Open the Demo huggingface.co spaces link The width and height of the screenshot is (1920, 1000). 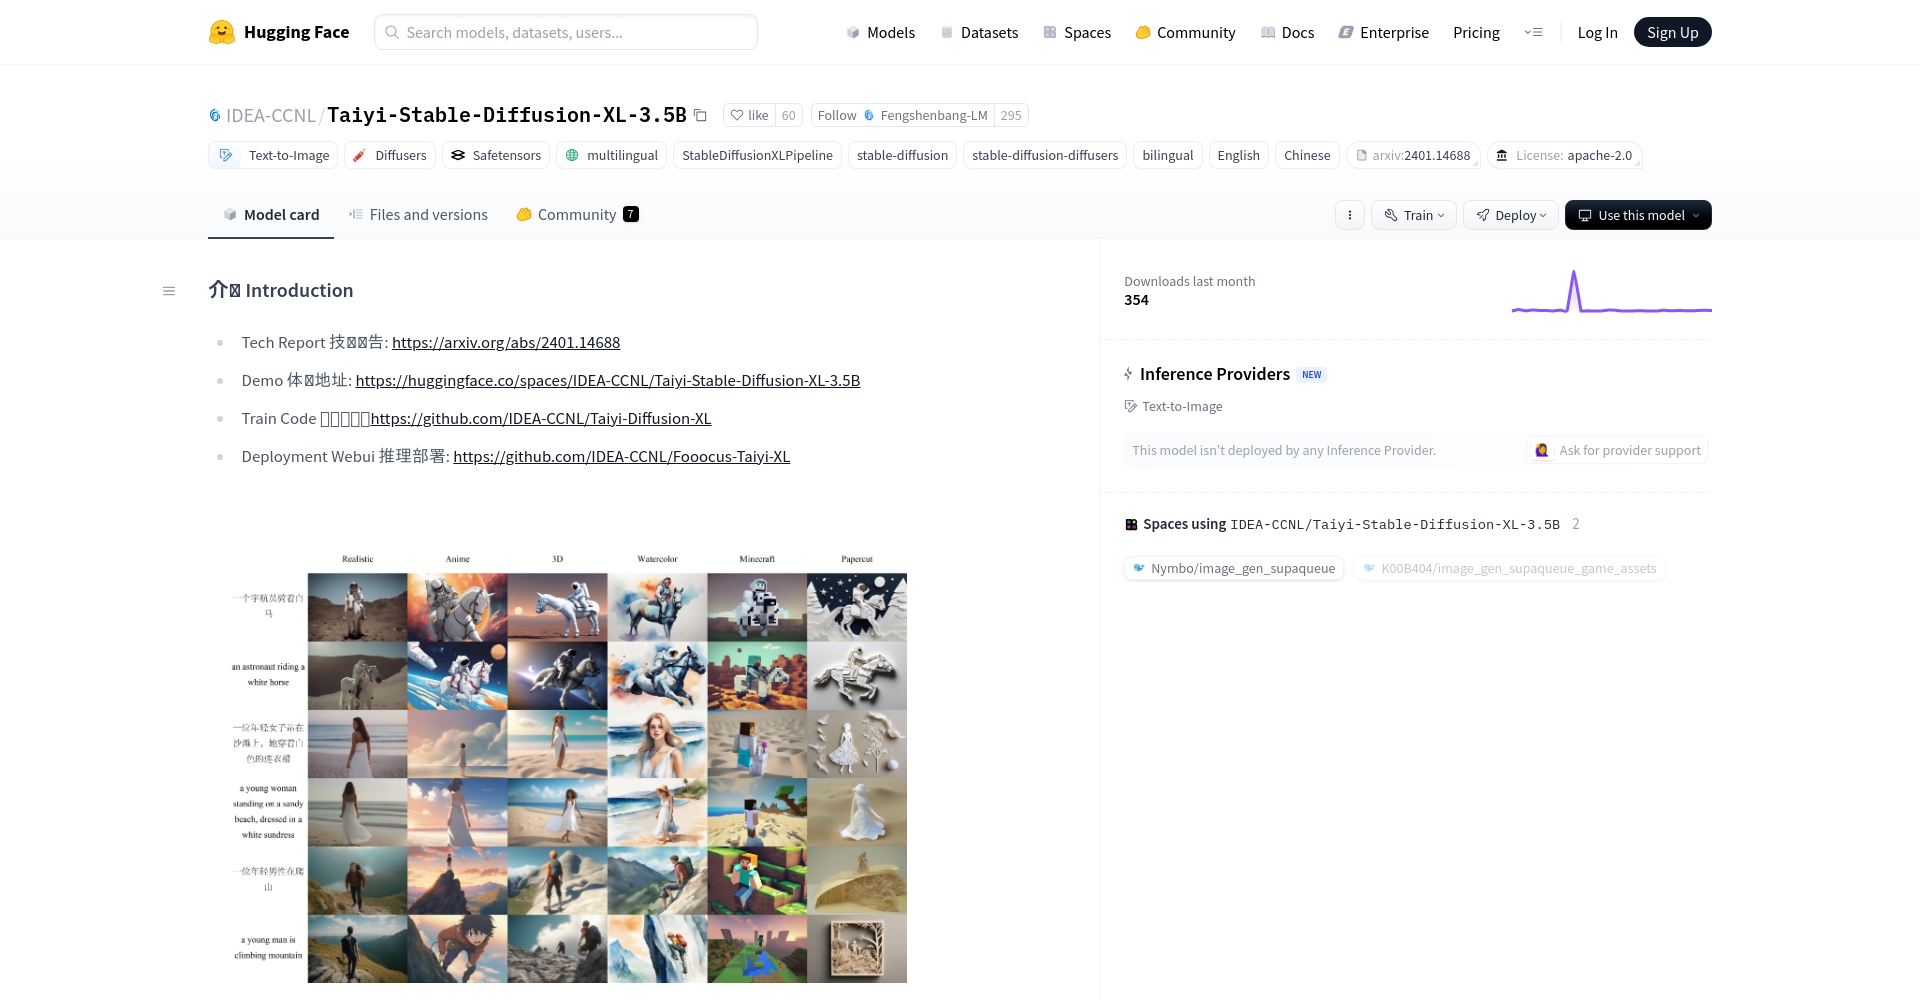[608, 380]
